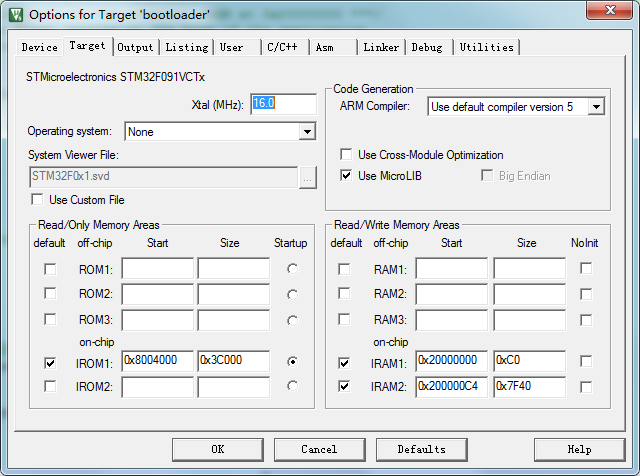
Task: Click the Keil uVision icon in title bar
Action: 16,15
